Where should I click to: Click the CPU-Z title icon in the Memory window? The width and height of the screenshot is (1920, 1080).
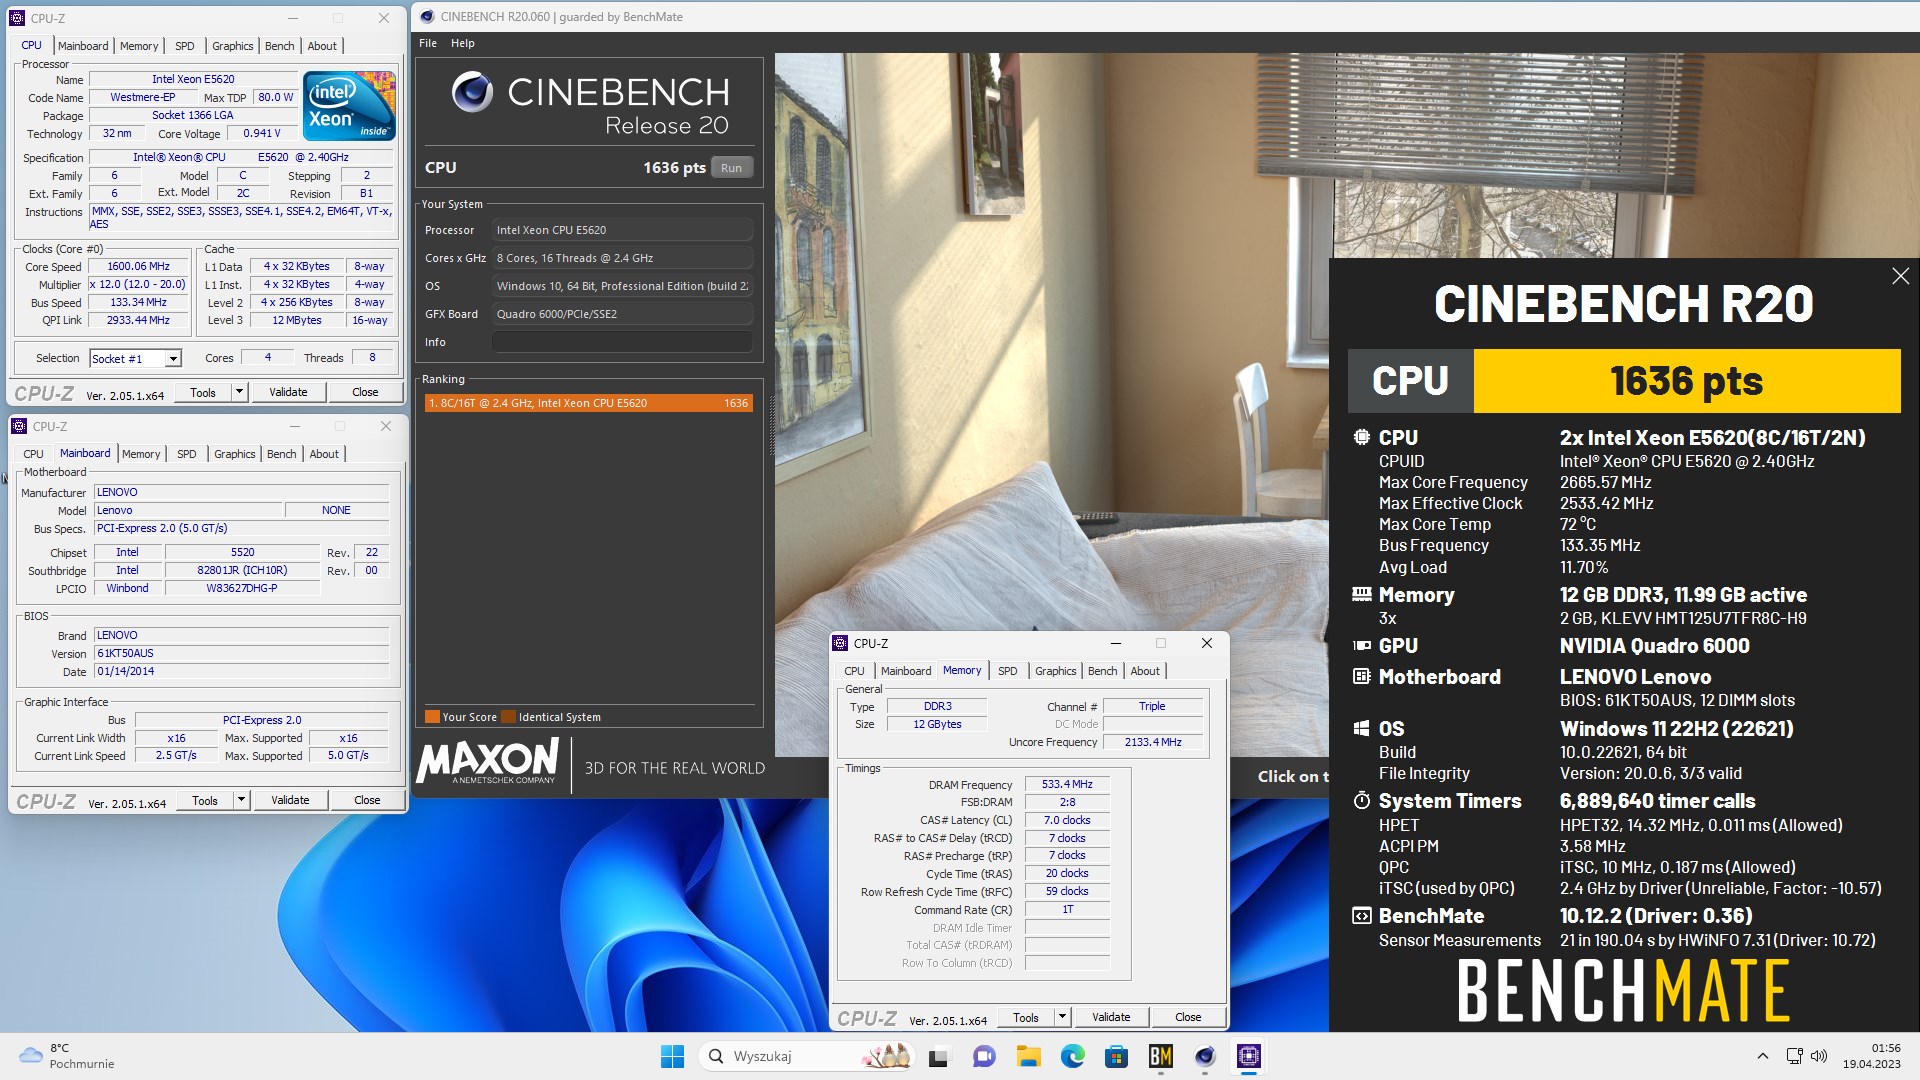841,643
